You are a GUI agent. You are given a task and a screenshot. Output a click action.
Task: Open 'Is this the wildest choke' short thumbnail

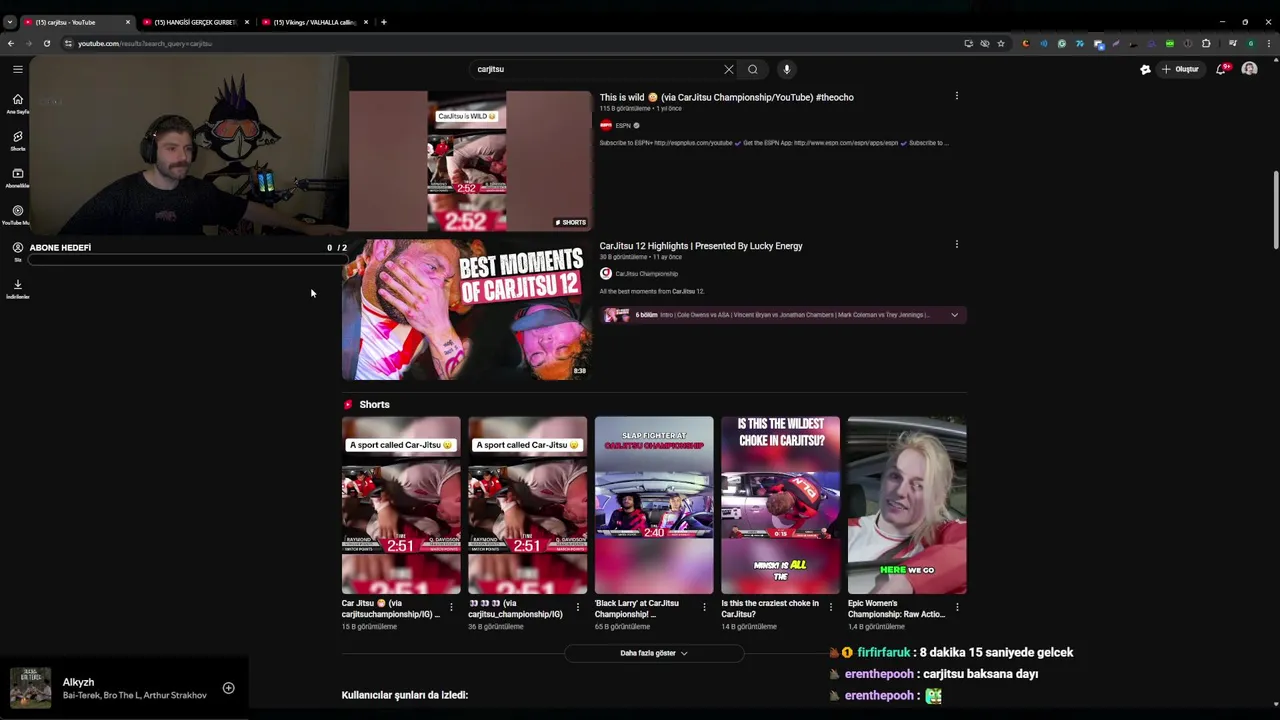780,505
